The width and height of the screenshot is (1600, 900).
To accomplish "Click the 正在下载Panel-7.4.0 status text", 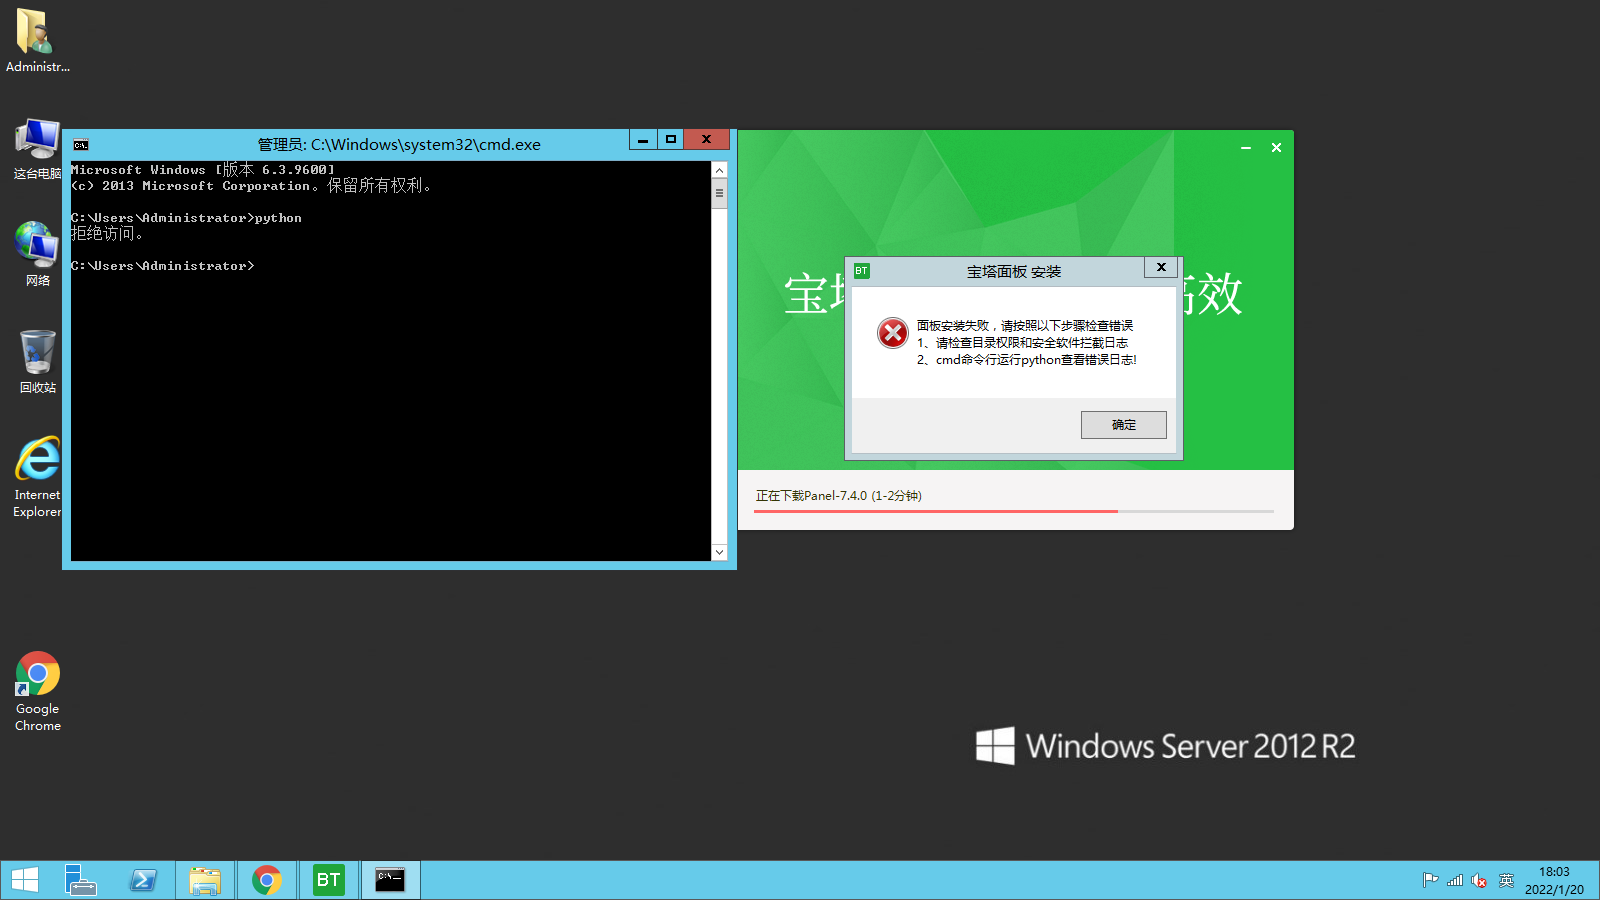I will [839, 496].
